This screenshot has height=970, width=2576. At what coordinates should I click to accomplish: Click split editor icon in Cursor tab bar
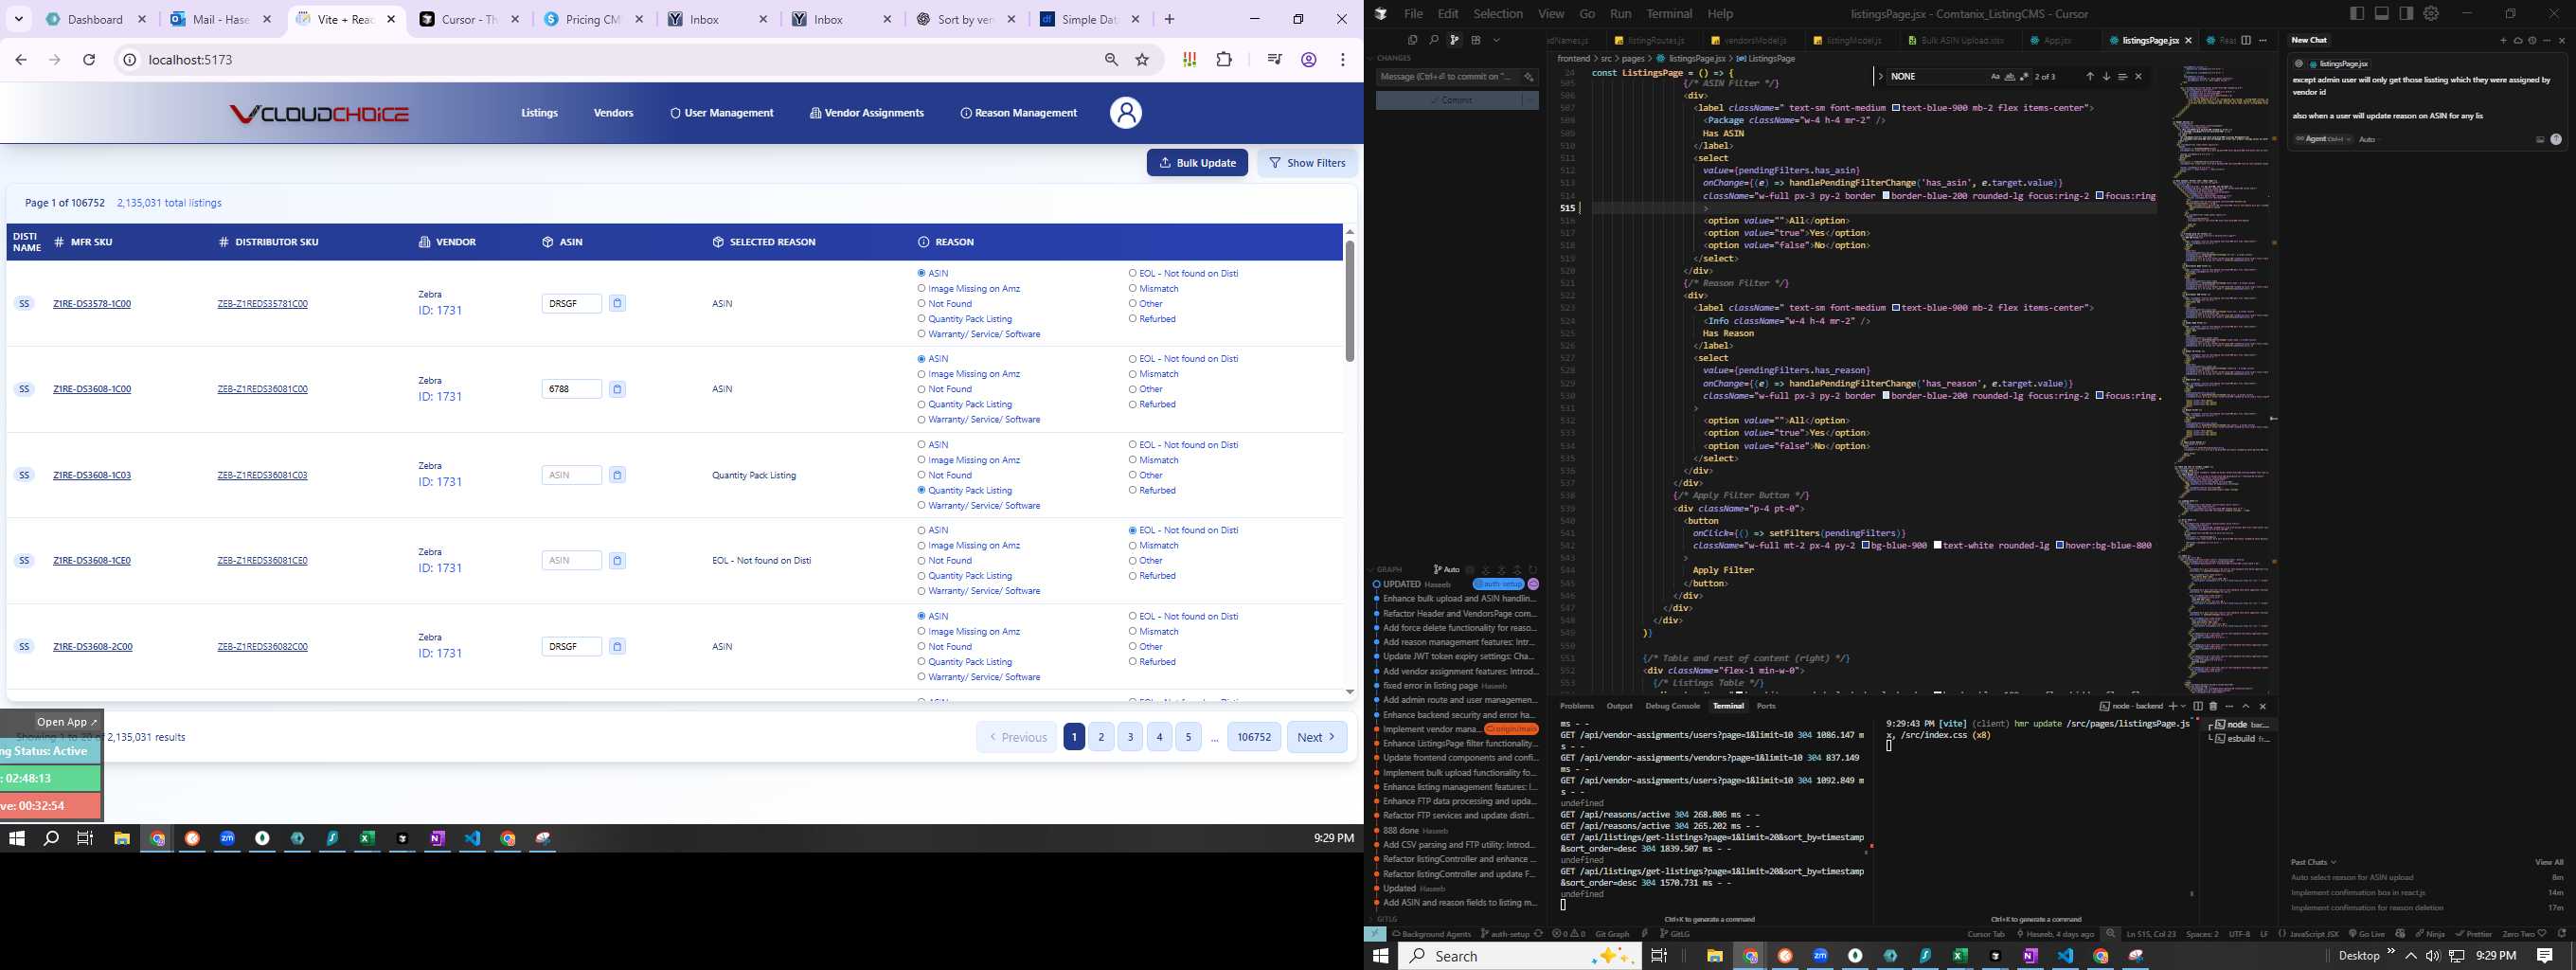point(2246,40)
